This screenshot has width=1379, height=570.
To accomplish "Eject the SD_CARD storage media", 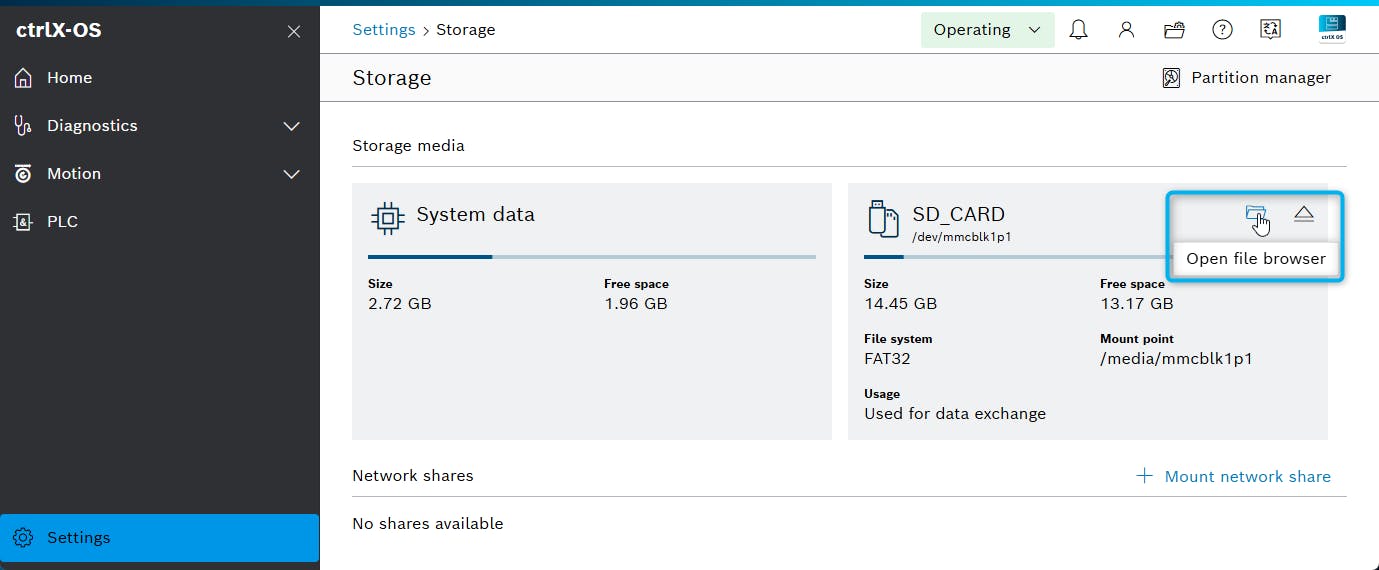I will coord(1303,214).
